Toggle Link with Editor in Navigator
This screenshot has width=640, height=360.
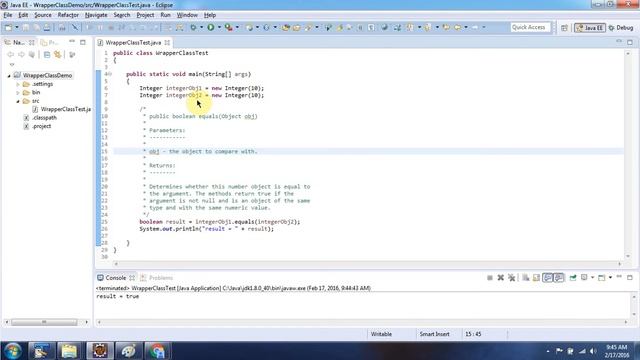[58, 54]
